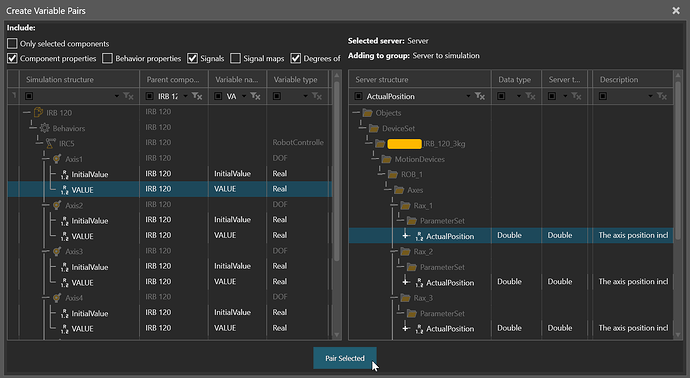Expand Rax_3 ActualPosition plus sign
690x378 pixels.
pos(406,328)
